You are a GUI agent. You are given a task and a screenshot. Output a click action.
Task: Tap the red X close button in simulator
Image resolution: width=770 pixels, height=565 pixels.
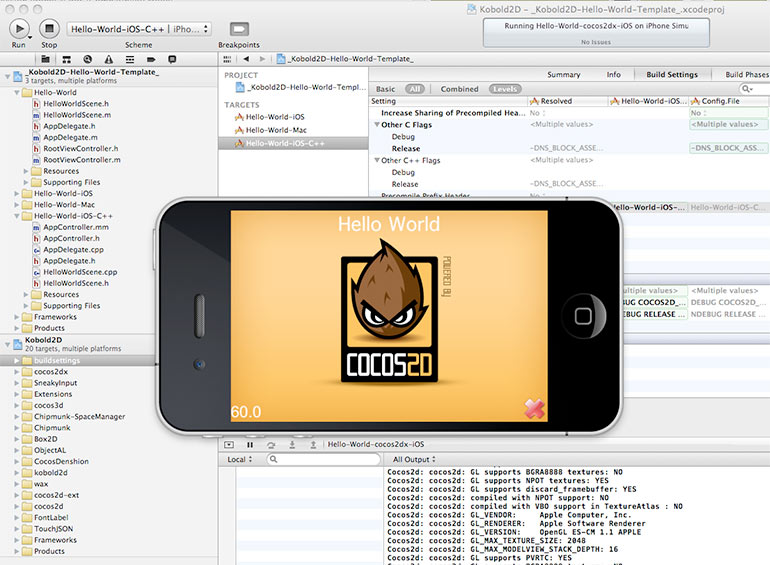(534, 408)
